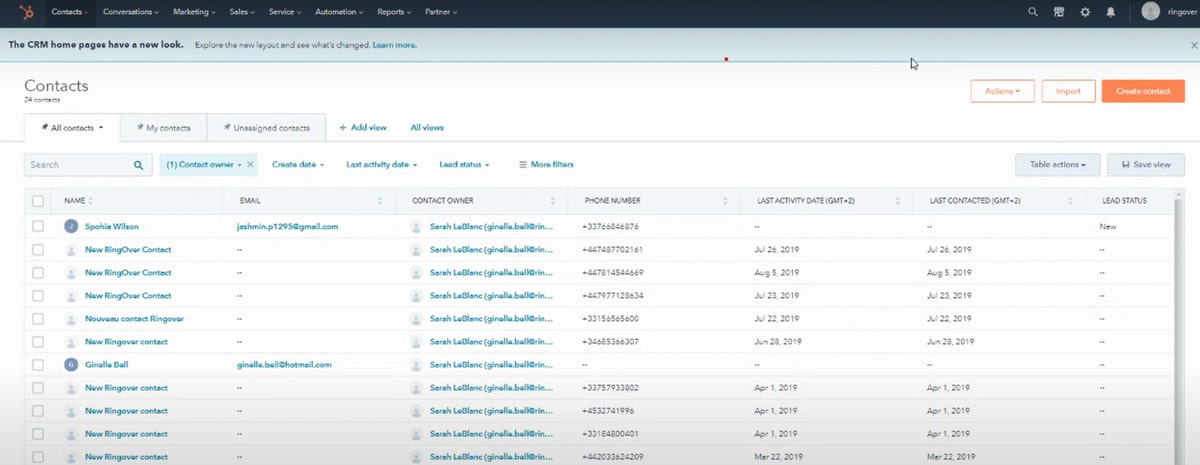1200x465 pixels.
Task: Click the Ginelle Bell avatar icon
Action: pos(71,365)
